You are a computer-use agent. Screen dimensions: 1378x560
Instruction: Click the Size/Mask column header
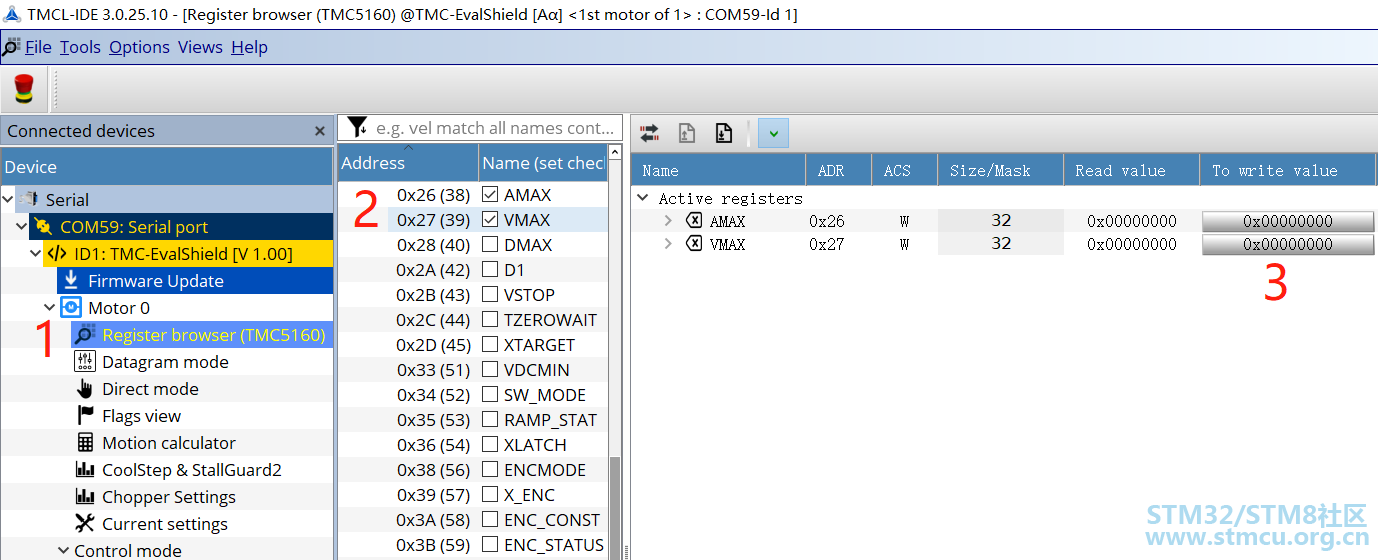coord(1001,170)
